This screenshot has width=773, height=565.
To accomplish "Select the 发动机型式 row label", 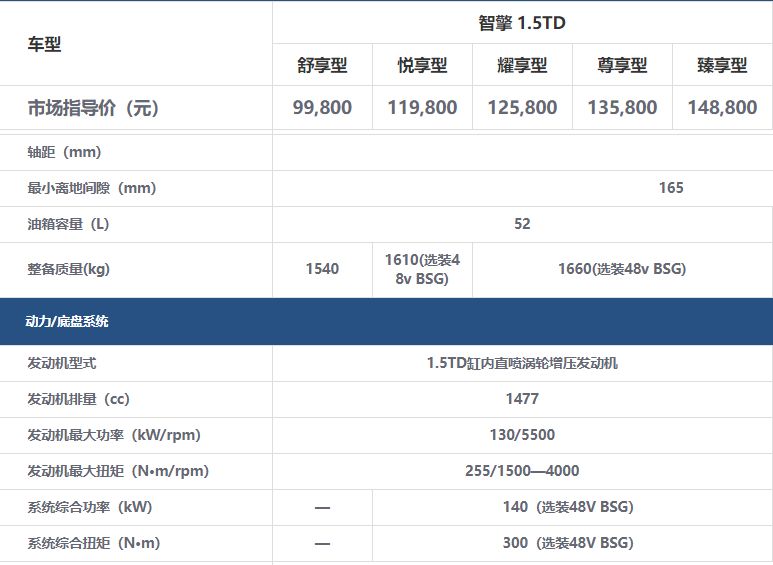I will click(62, 363).
